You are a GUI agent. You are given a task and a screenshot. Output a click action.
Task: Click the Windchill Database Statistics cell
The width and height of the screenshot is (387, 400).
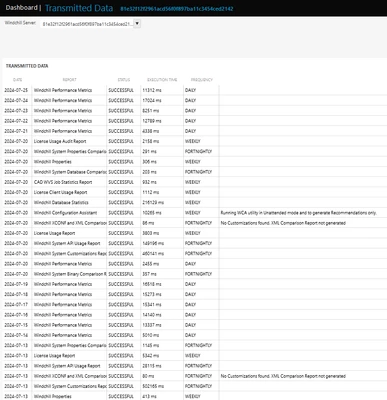pyautogui.click(x=61, y=203)
